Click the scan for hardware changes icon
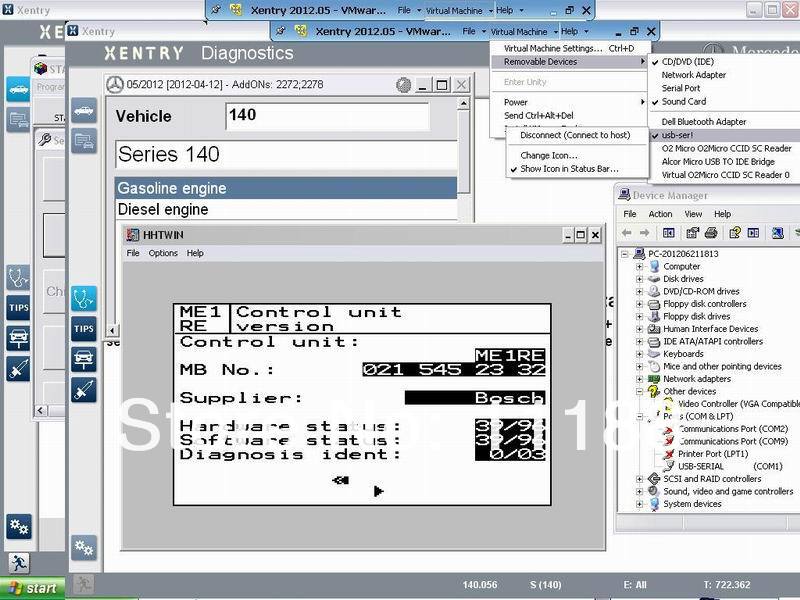Viewport: 800px width, 600px height. click(777, 233)
